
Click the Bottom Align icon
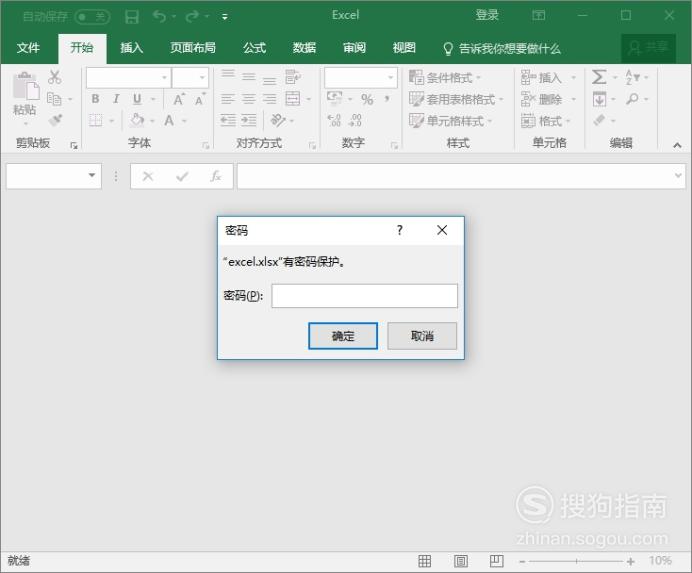click(x=270, y=80)
